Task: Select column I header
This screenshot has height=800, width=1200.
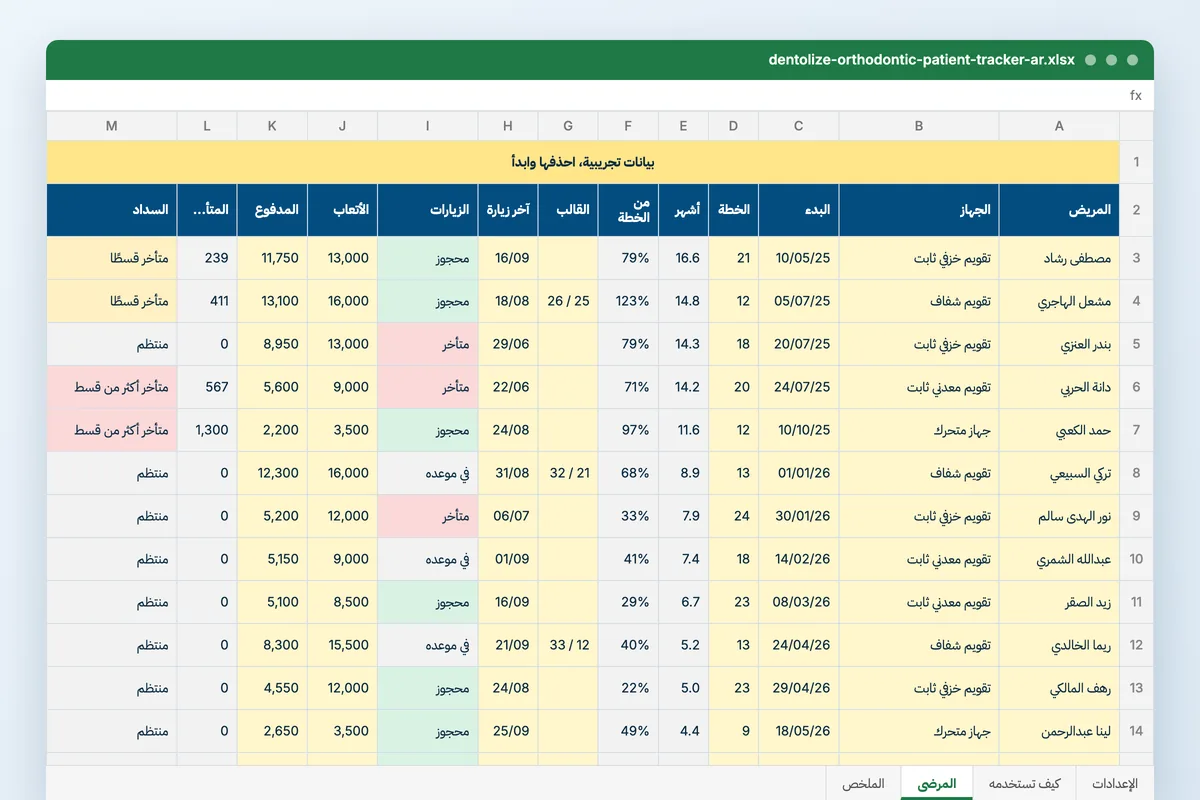Action: [x=428, y=126]
